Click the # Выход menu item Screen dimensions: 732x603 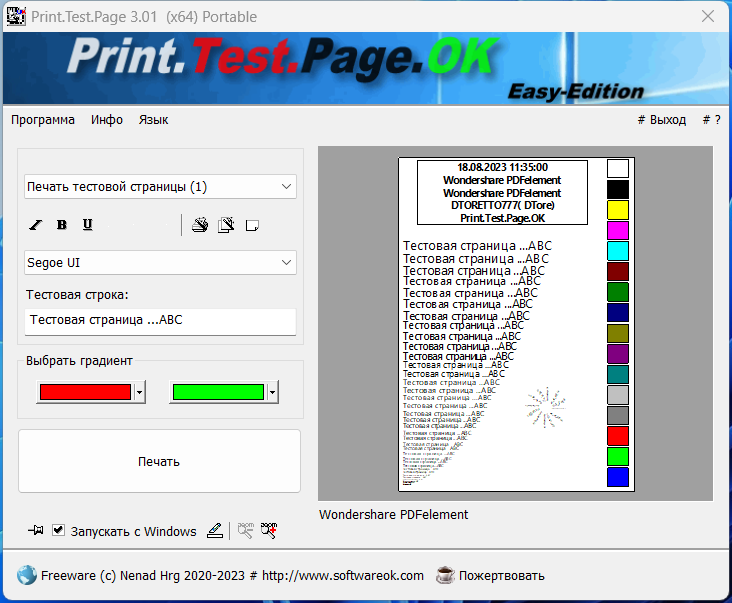pos(662,120)
